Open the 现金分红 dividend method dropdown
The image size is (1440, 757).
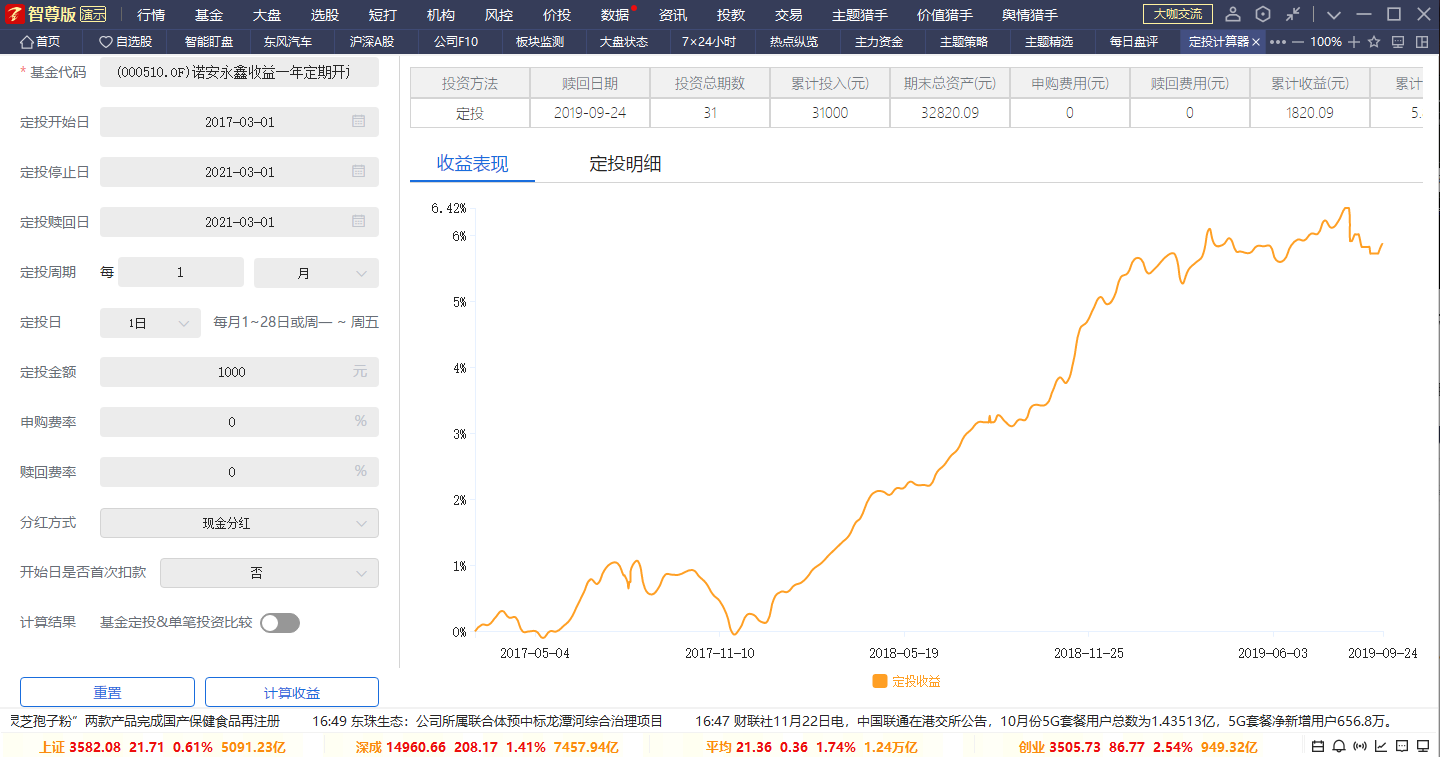pyautogui.click(x=239, y=523)
